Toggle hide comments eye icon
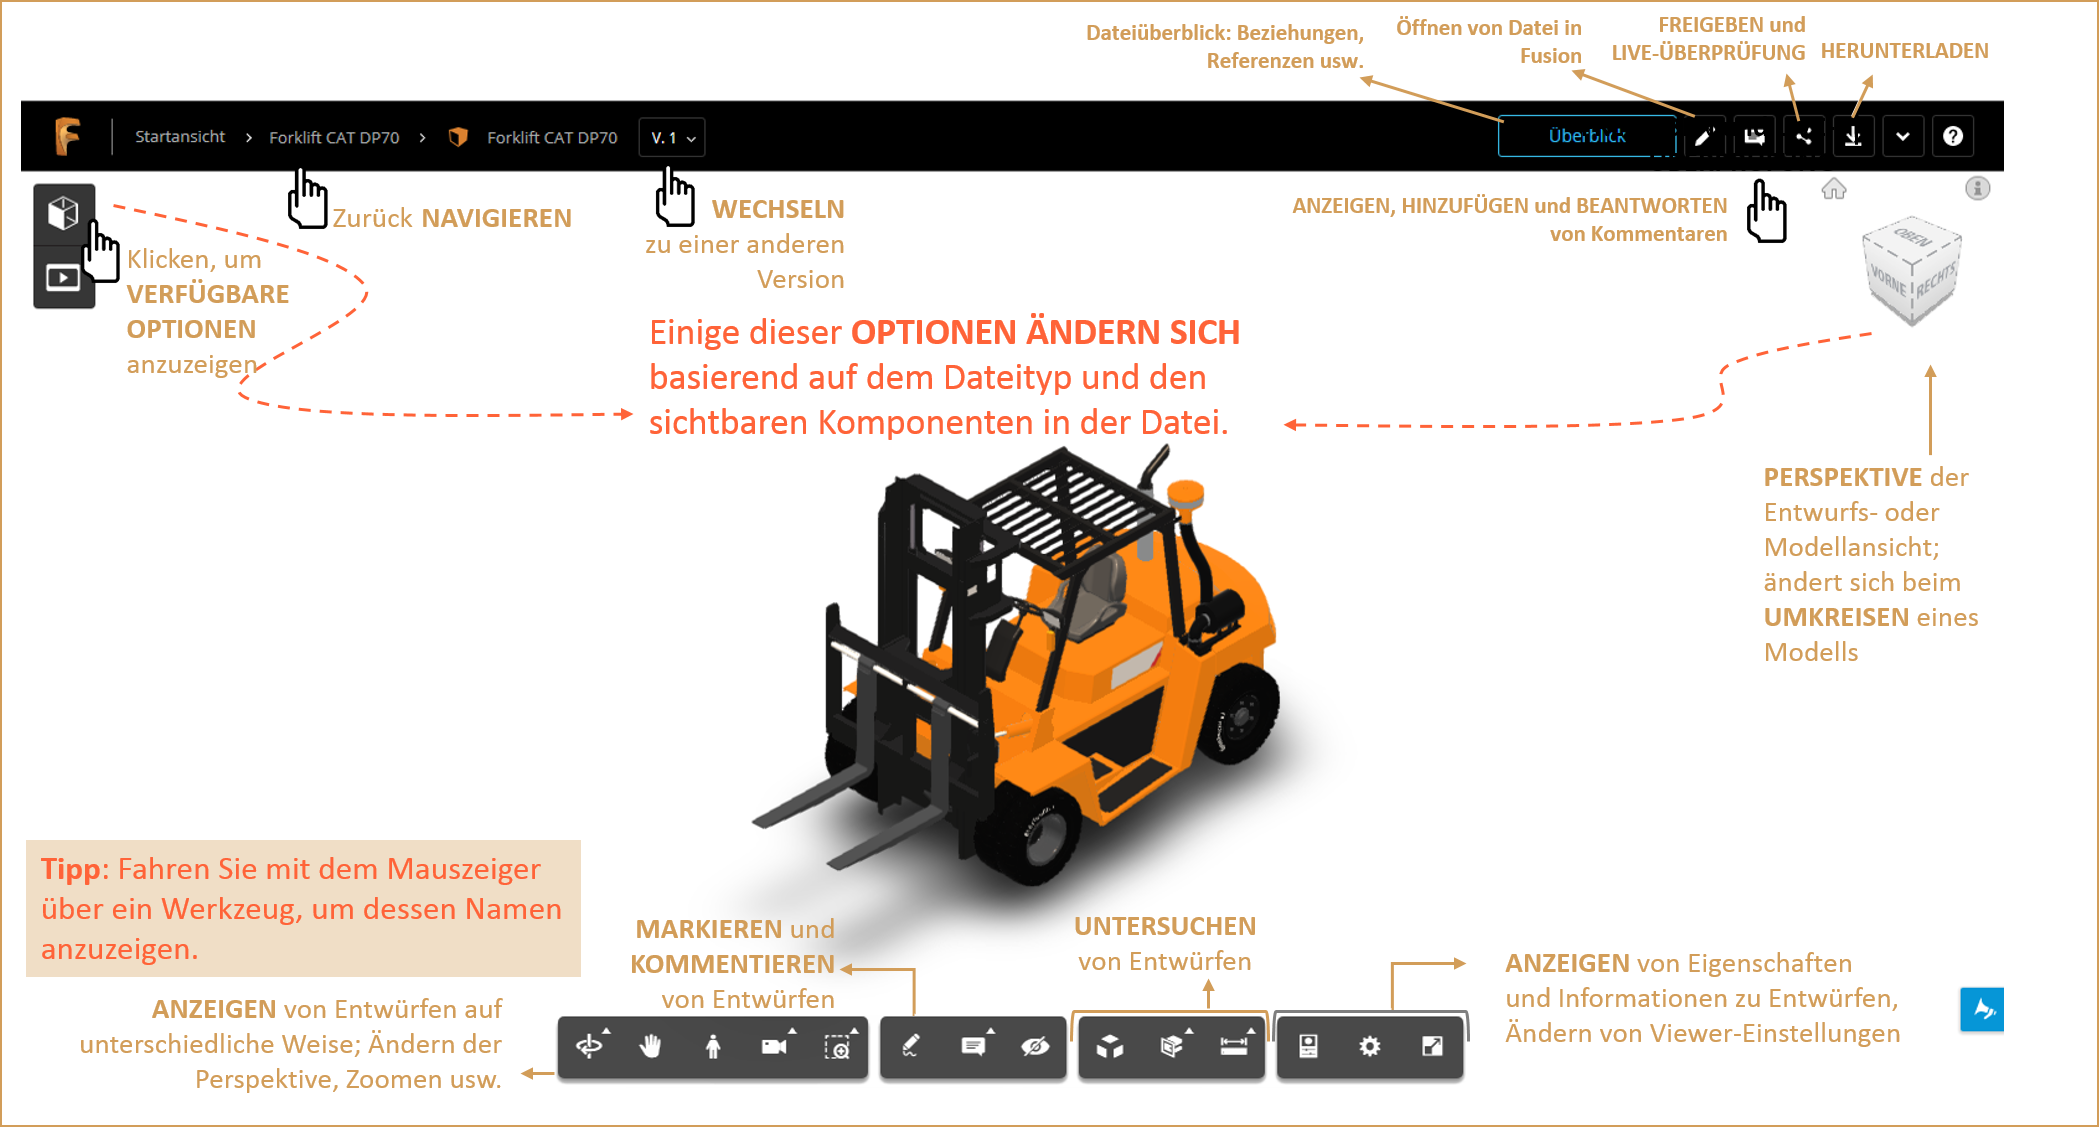The width and height of the screenshot is (2099, 1127). [1035, 1046]
